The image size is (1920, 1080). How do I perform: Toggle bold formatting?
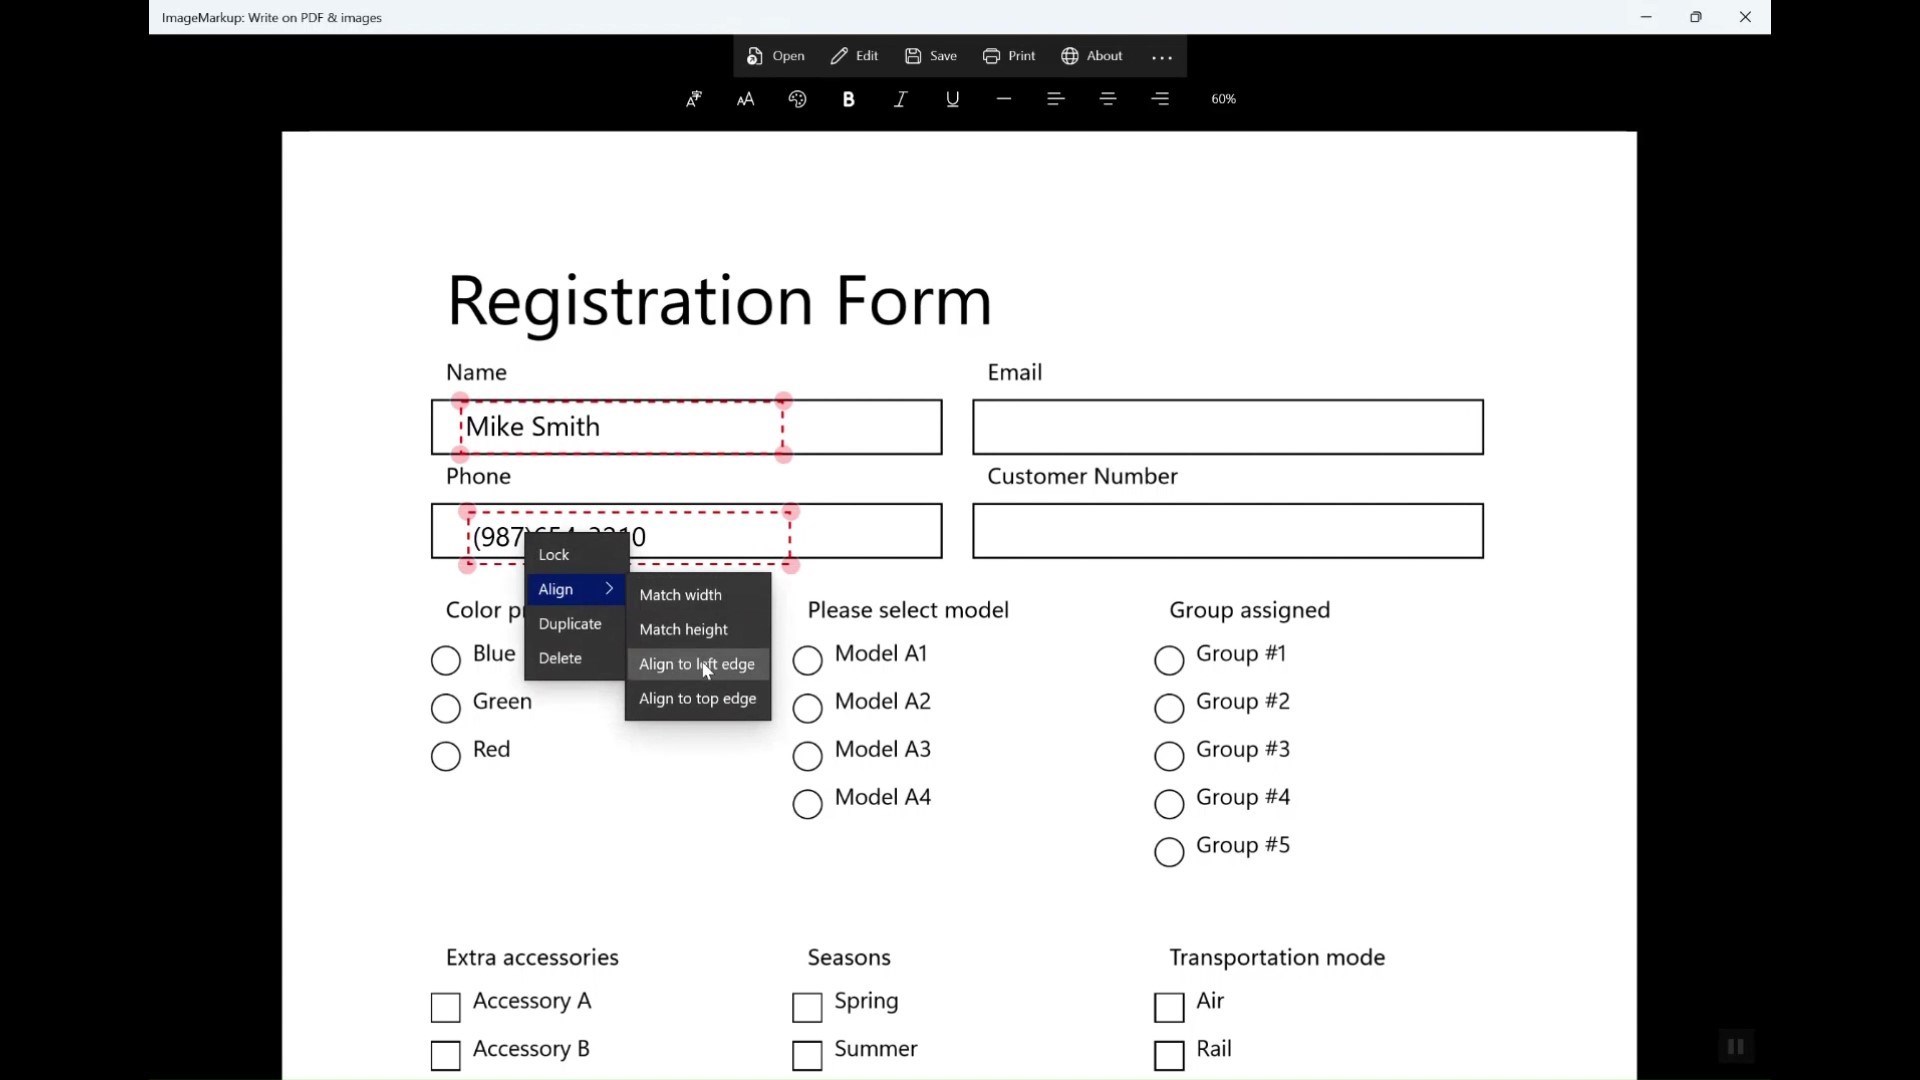848,99
